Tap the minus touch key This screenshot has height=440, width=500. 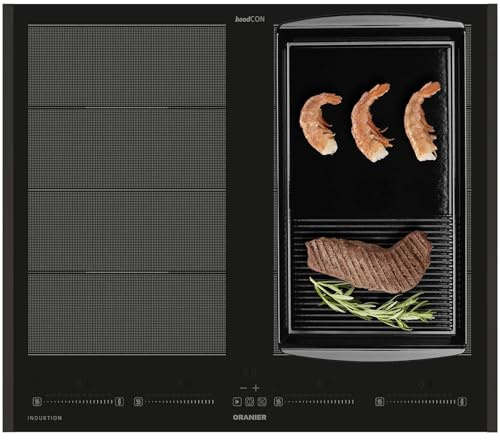243,388
